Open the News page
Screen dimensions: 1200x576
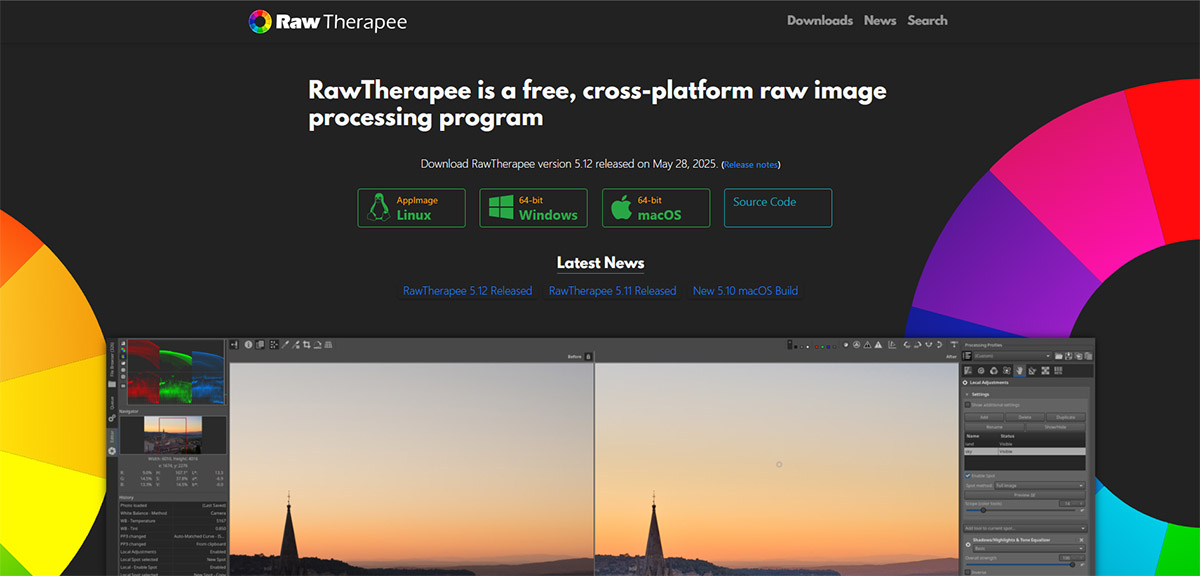(880, 20)
